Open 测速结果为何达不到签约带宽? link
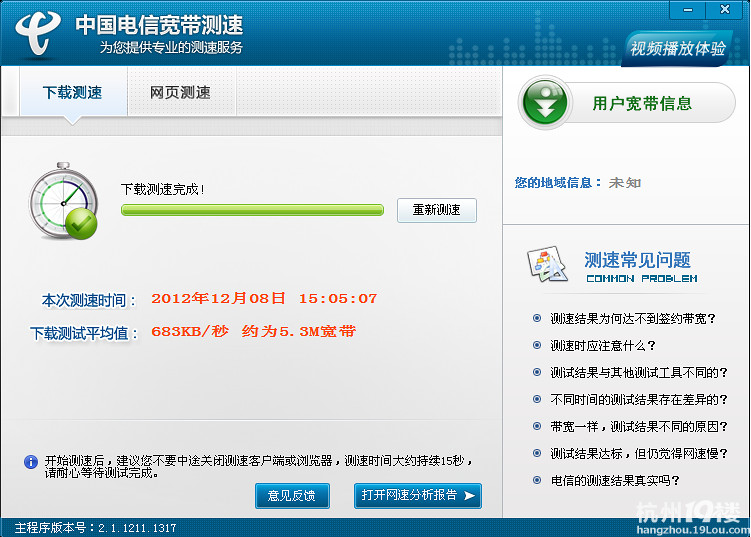This screenshot has width=751, height=537. point(633,319)
